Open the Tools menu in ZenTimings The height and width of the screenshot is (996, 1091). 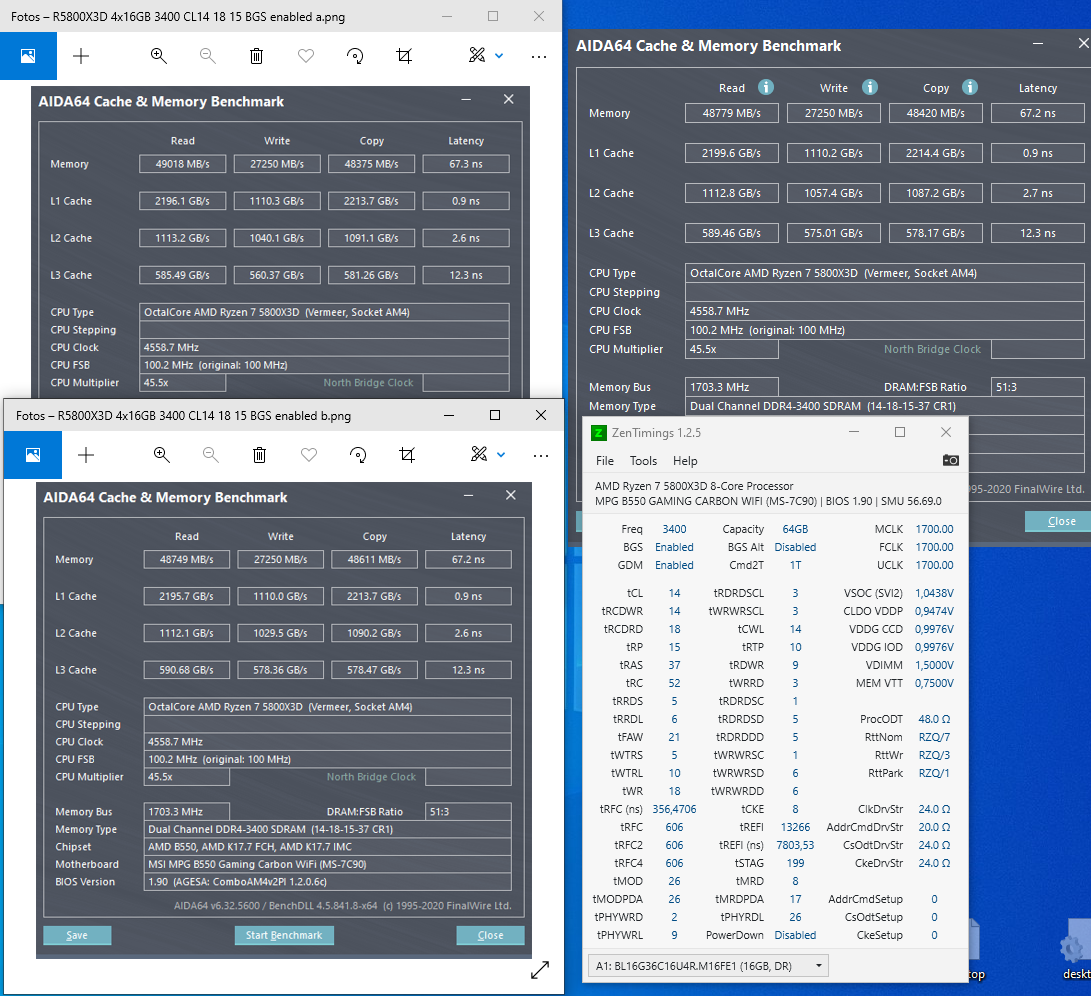[643, 461]
